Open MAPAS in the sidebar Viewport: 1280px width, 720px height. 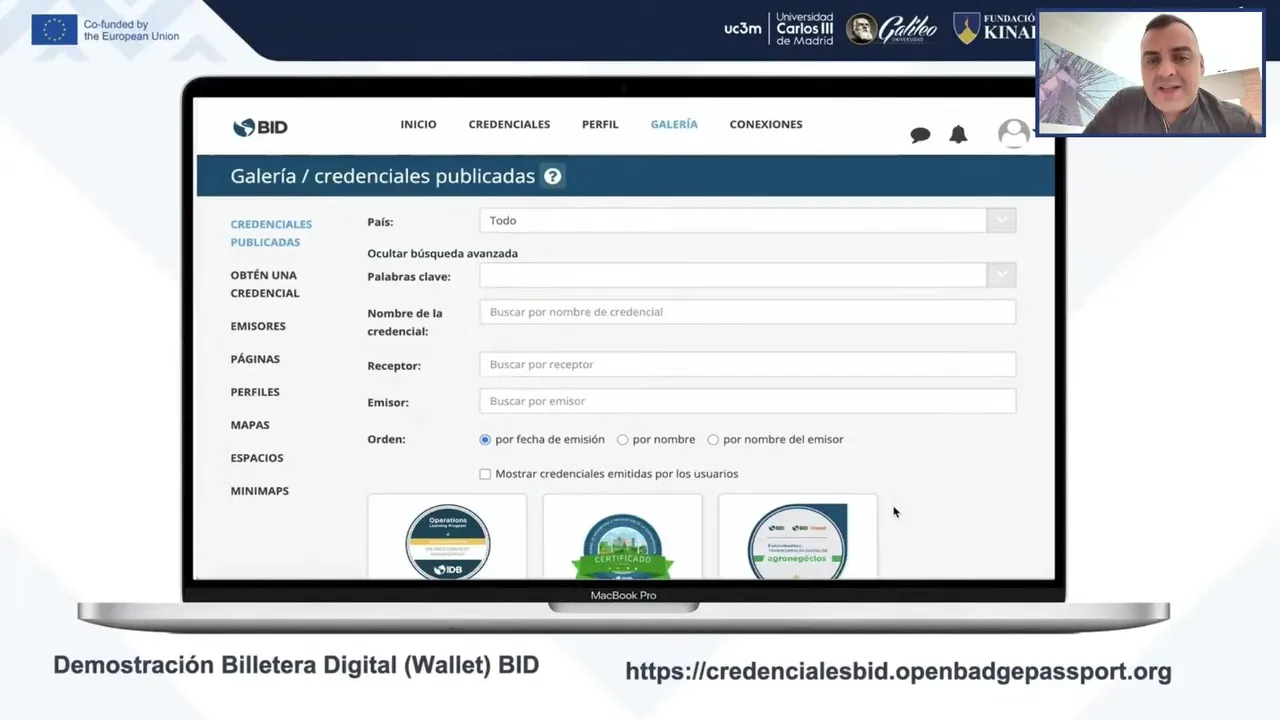click(250, 425)
